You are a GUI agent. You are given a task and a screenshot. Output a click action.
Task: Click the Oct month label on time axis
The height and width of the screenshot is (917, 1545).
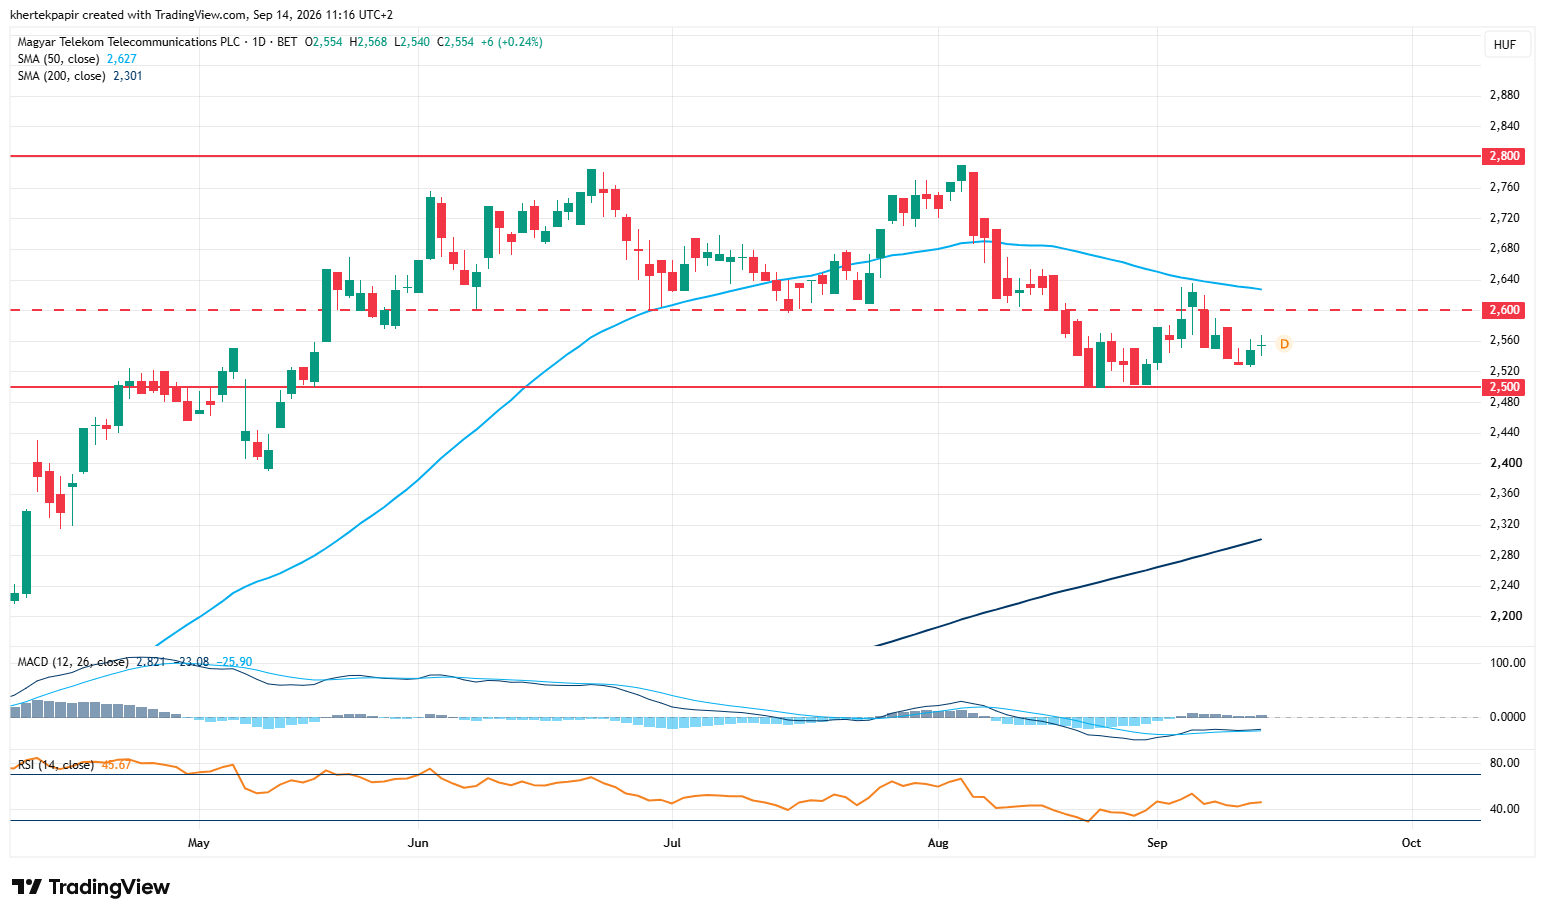click(1411, 843)
